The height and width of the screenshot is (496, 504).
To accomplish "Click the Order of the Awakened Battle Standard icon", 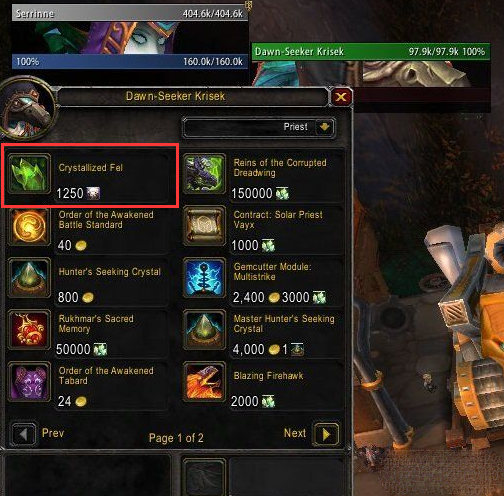I will (x=29, y=226).
